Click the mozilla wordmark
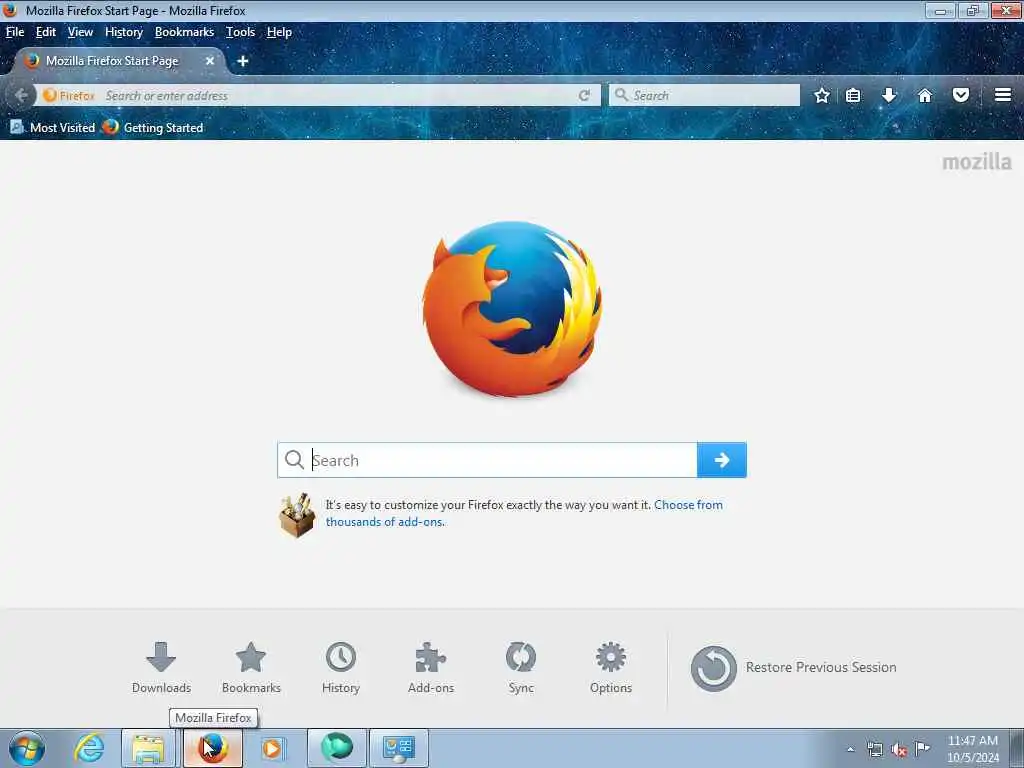 tap(977, 162)
